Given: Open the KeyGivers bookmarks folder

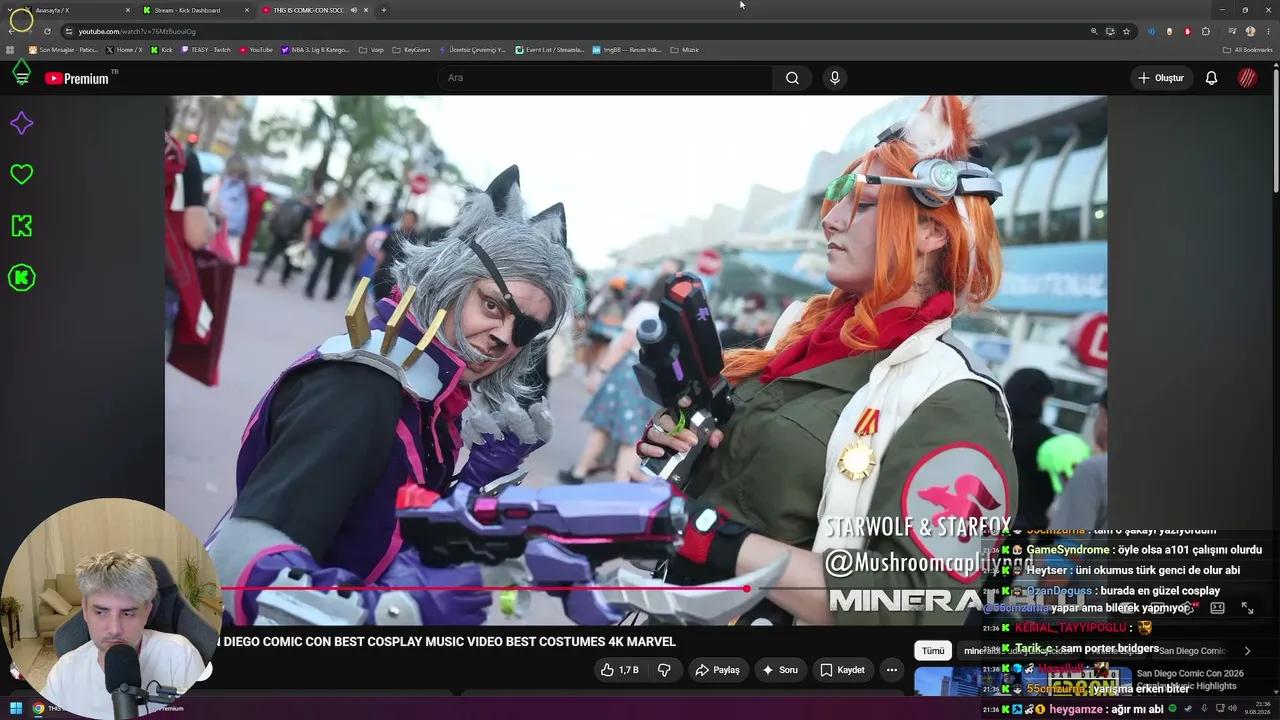Looking at the screenshot, I should (411, 50).
